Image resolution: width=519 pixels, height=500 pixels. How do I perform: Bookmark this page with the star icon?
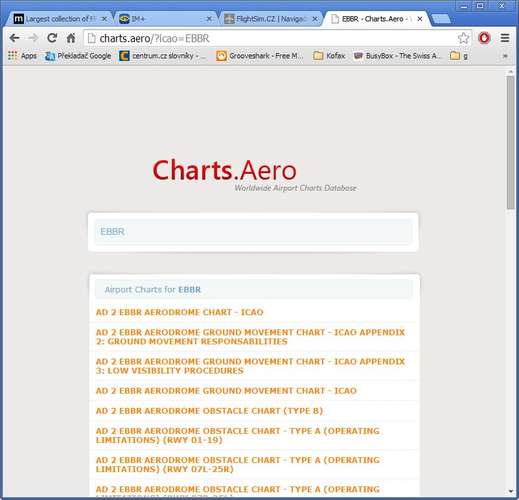point(463,38)
